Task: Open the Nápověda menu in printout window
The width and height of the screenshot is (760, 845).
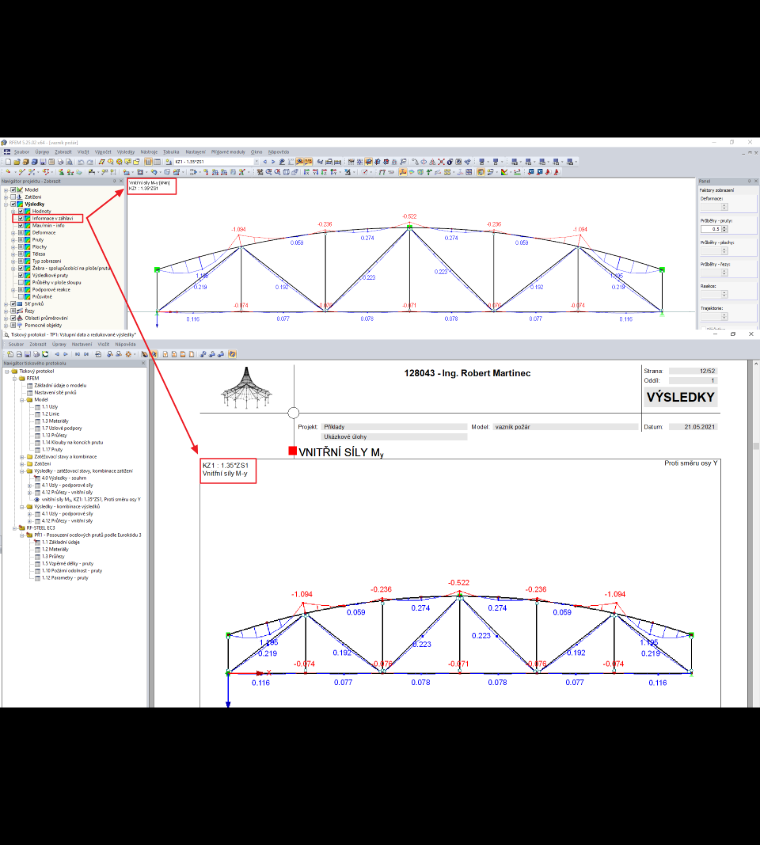Action: pyautogui.click(x=125, y=344)
